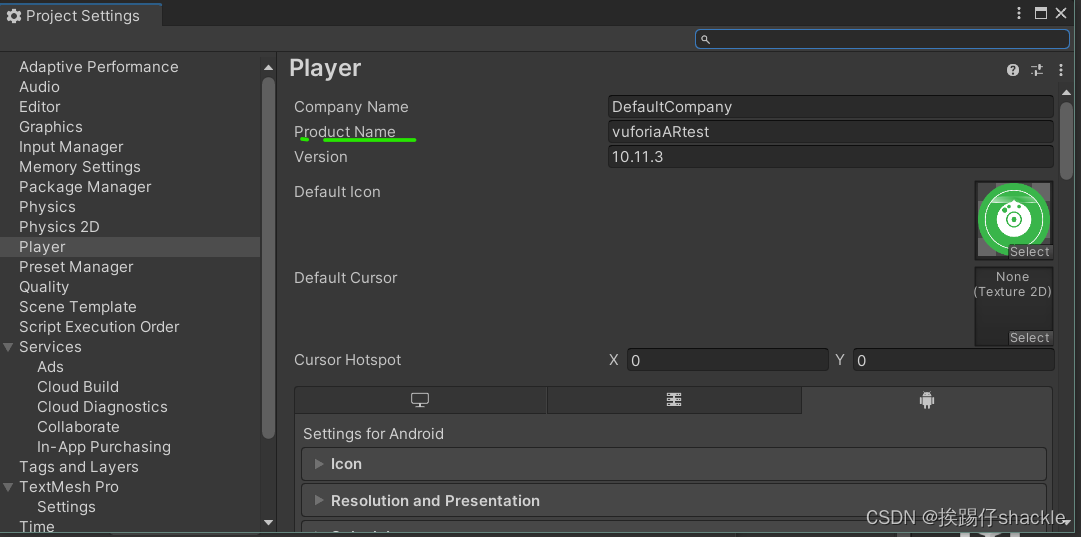1081x537 pixels.
Task: Select the standalone desktop platform tab
Action: click(x=420, y=400)
